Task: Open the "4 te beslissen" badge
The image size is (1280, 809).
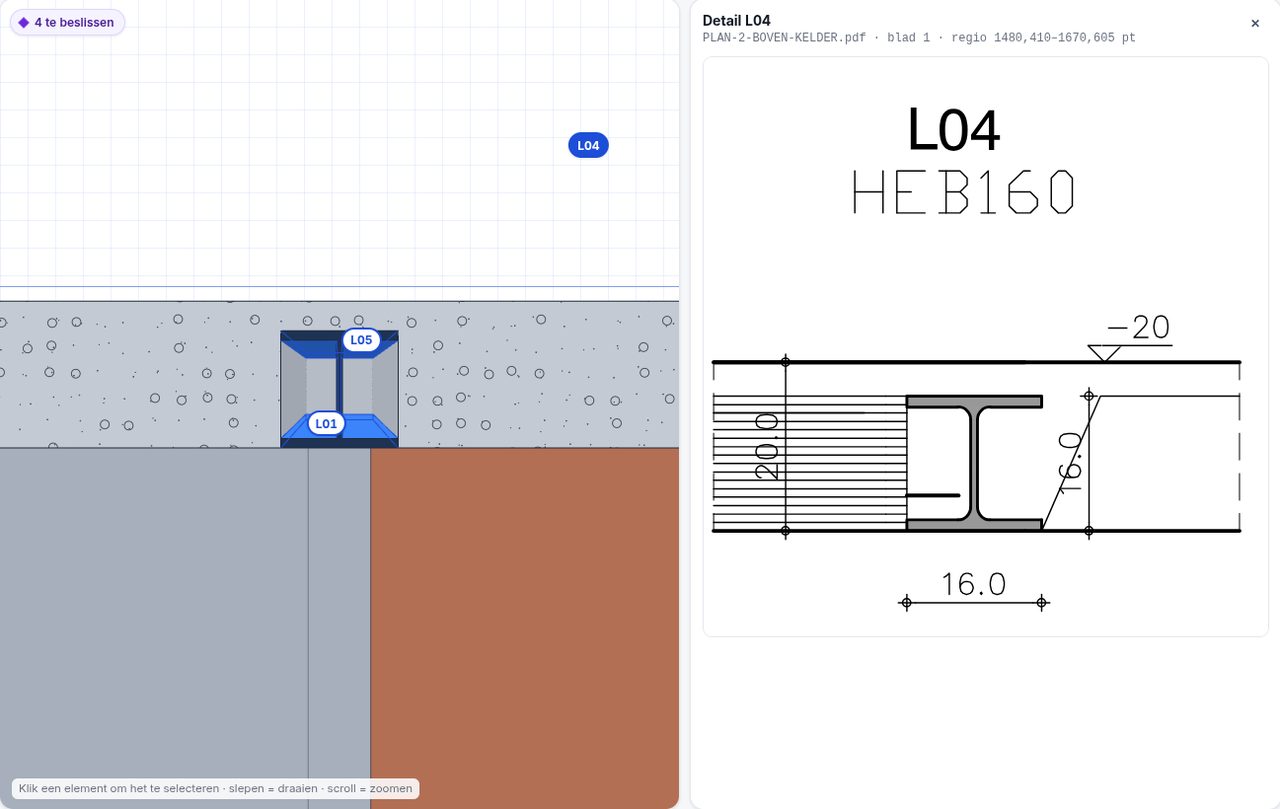Action: coord(67,22)
